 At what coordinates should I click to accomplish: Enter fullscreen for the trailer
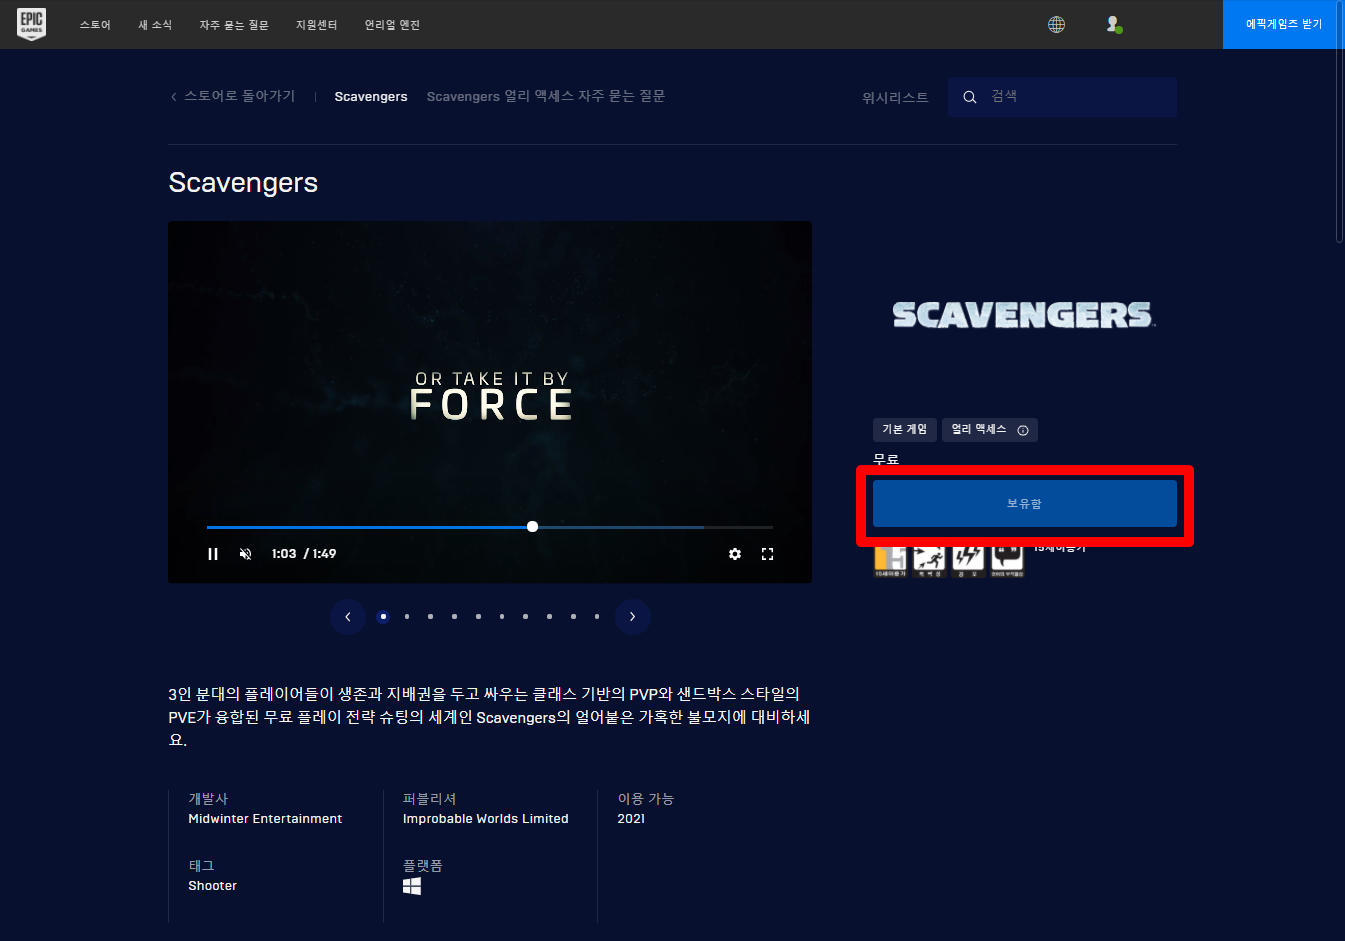click(x=768, y=554)
